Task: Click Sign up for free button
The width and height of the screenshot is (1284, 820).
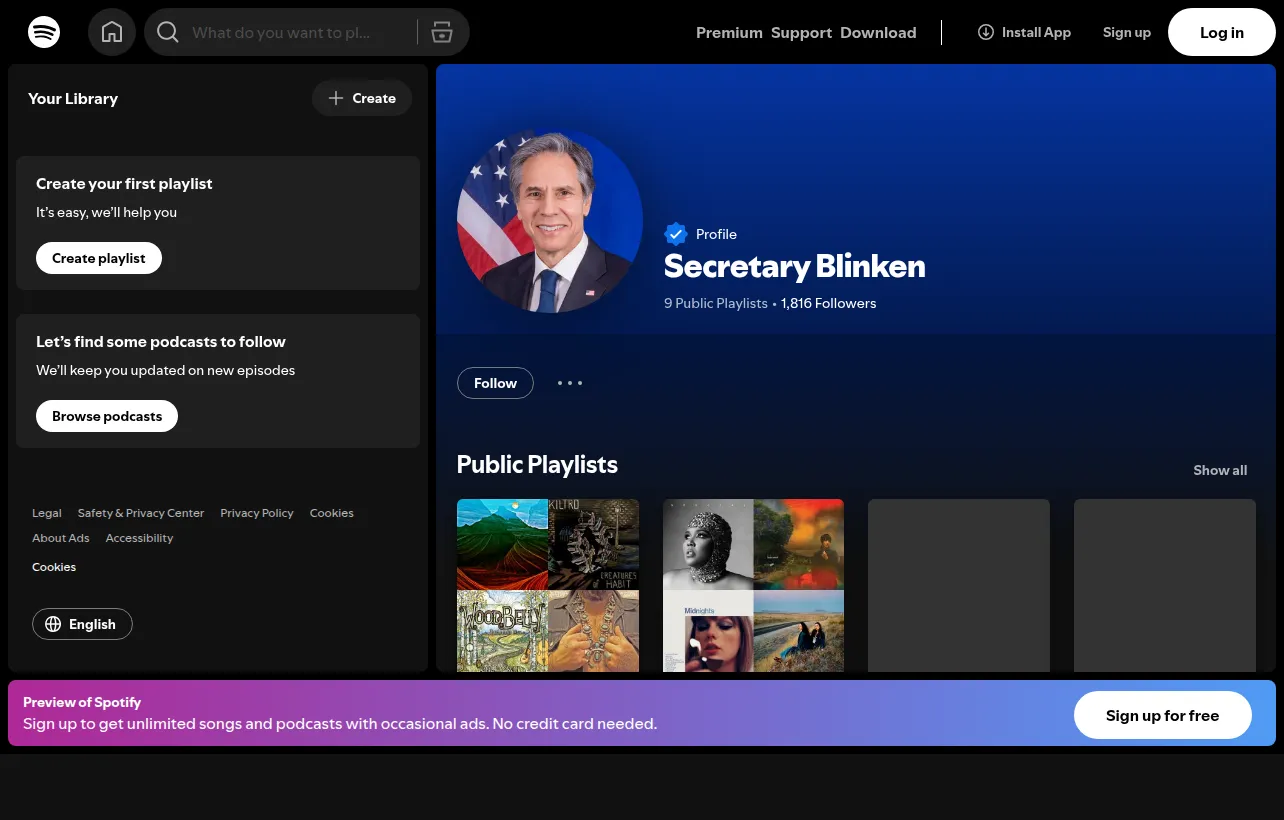Action: pos(1163,716)
